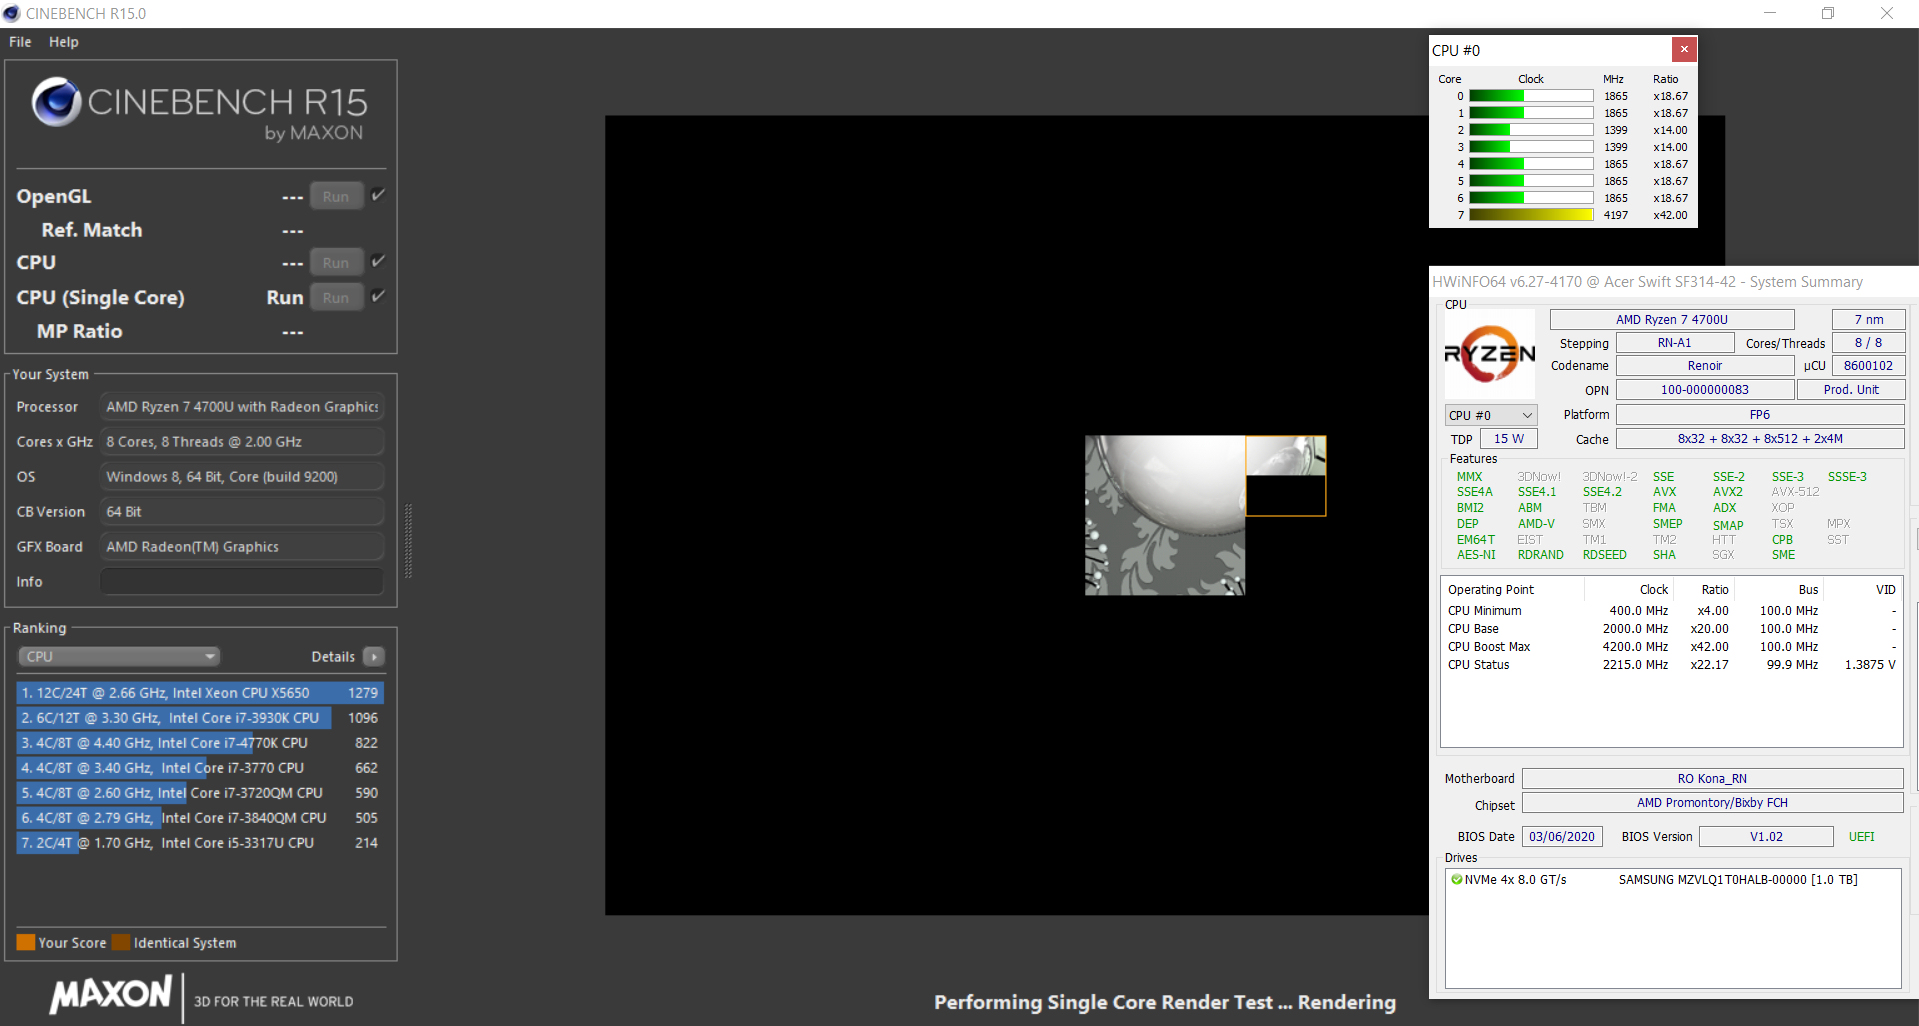This screenshot has height=1026, width=1919.
Task: Click the Processor name field
Action: (x=242, y=407)
